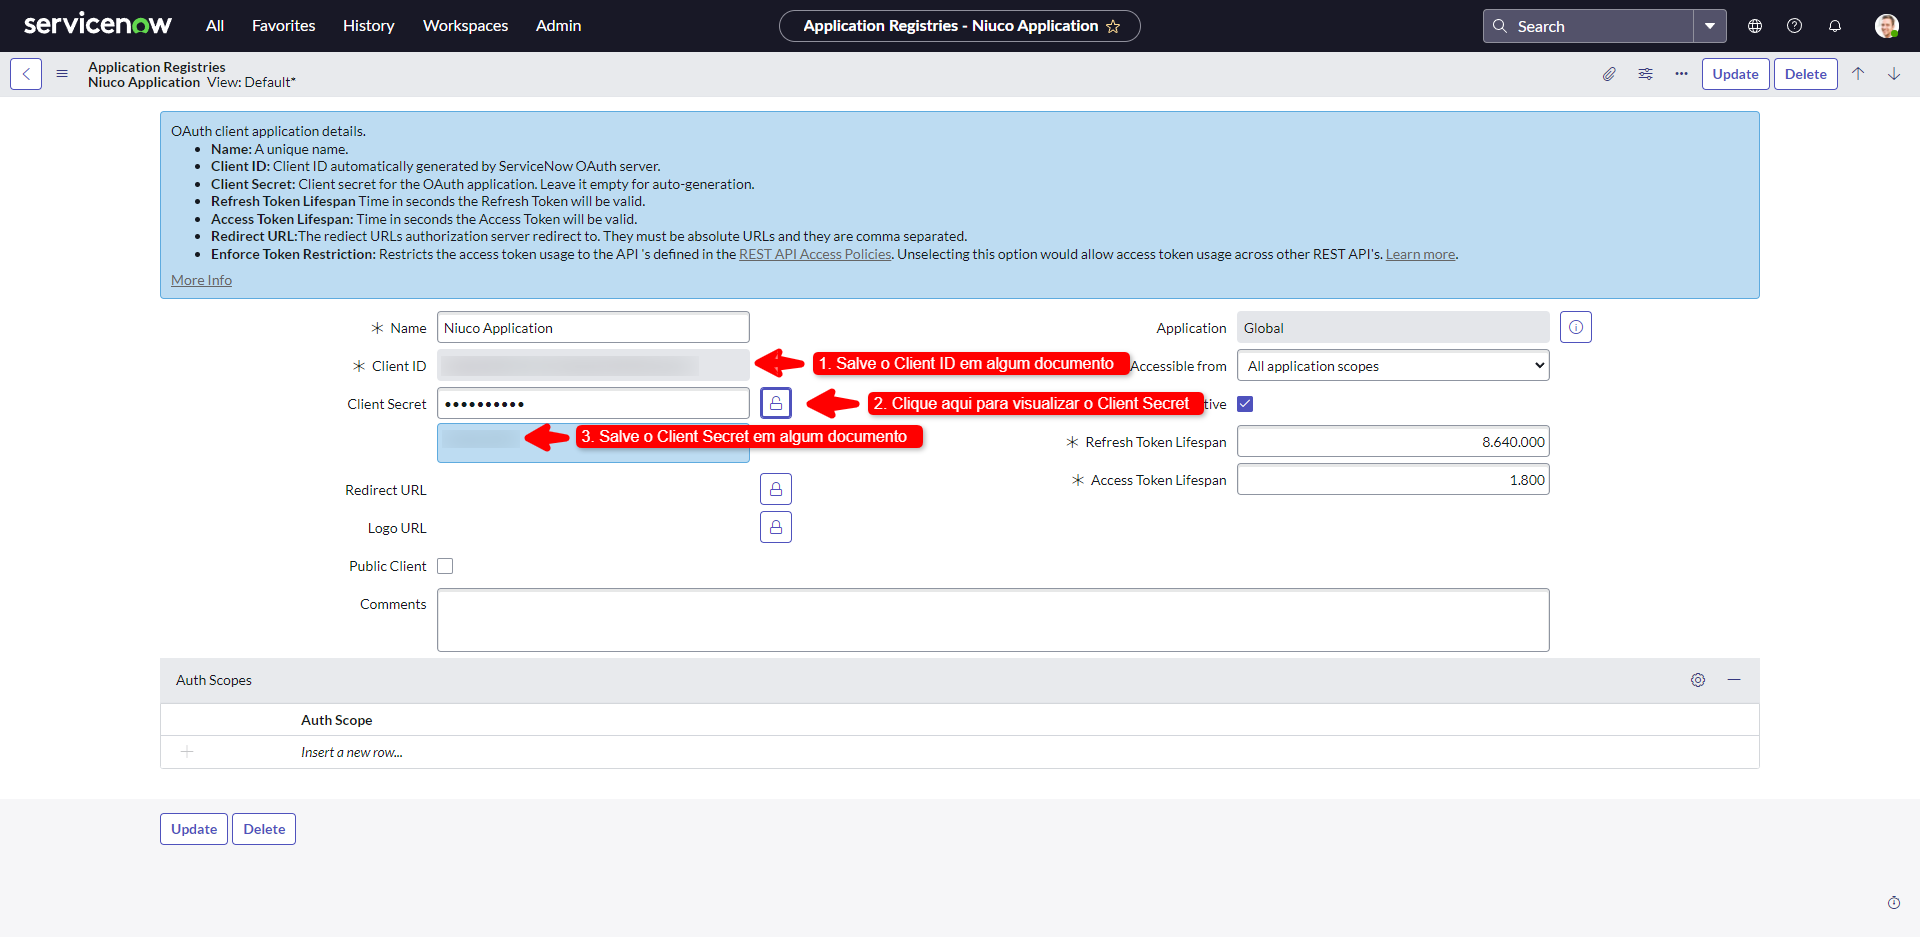Click Insert a new row in Auth Scopes
Screen dimensions: 1920x937
pyautogui.click(x=352, y=752)
